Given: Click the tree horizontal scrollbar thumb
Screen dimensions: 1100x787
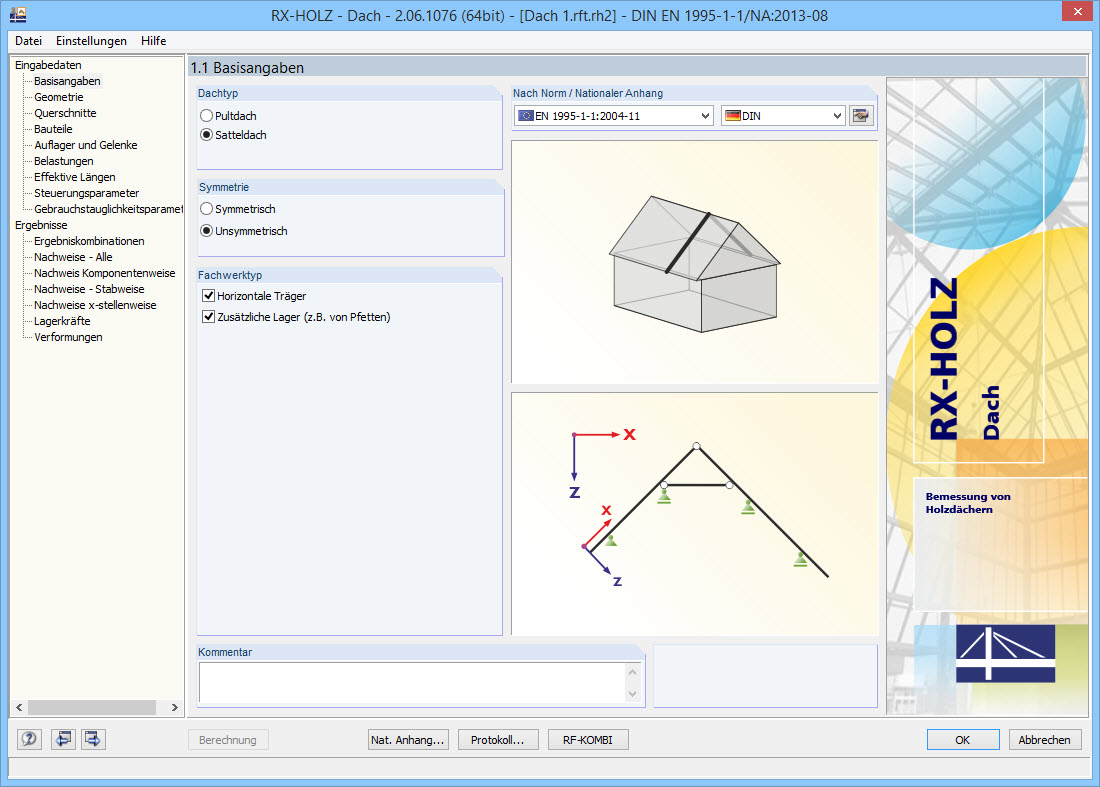Looking at the screenshot, I should tap(92, 707).
